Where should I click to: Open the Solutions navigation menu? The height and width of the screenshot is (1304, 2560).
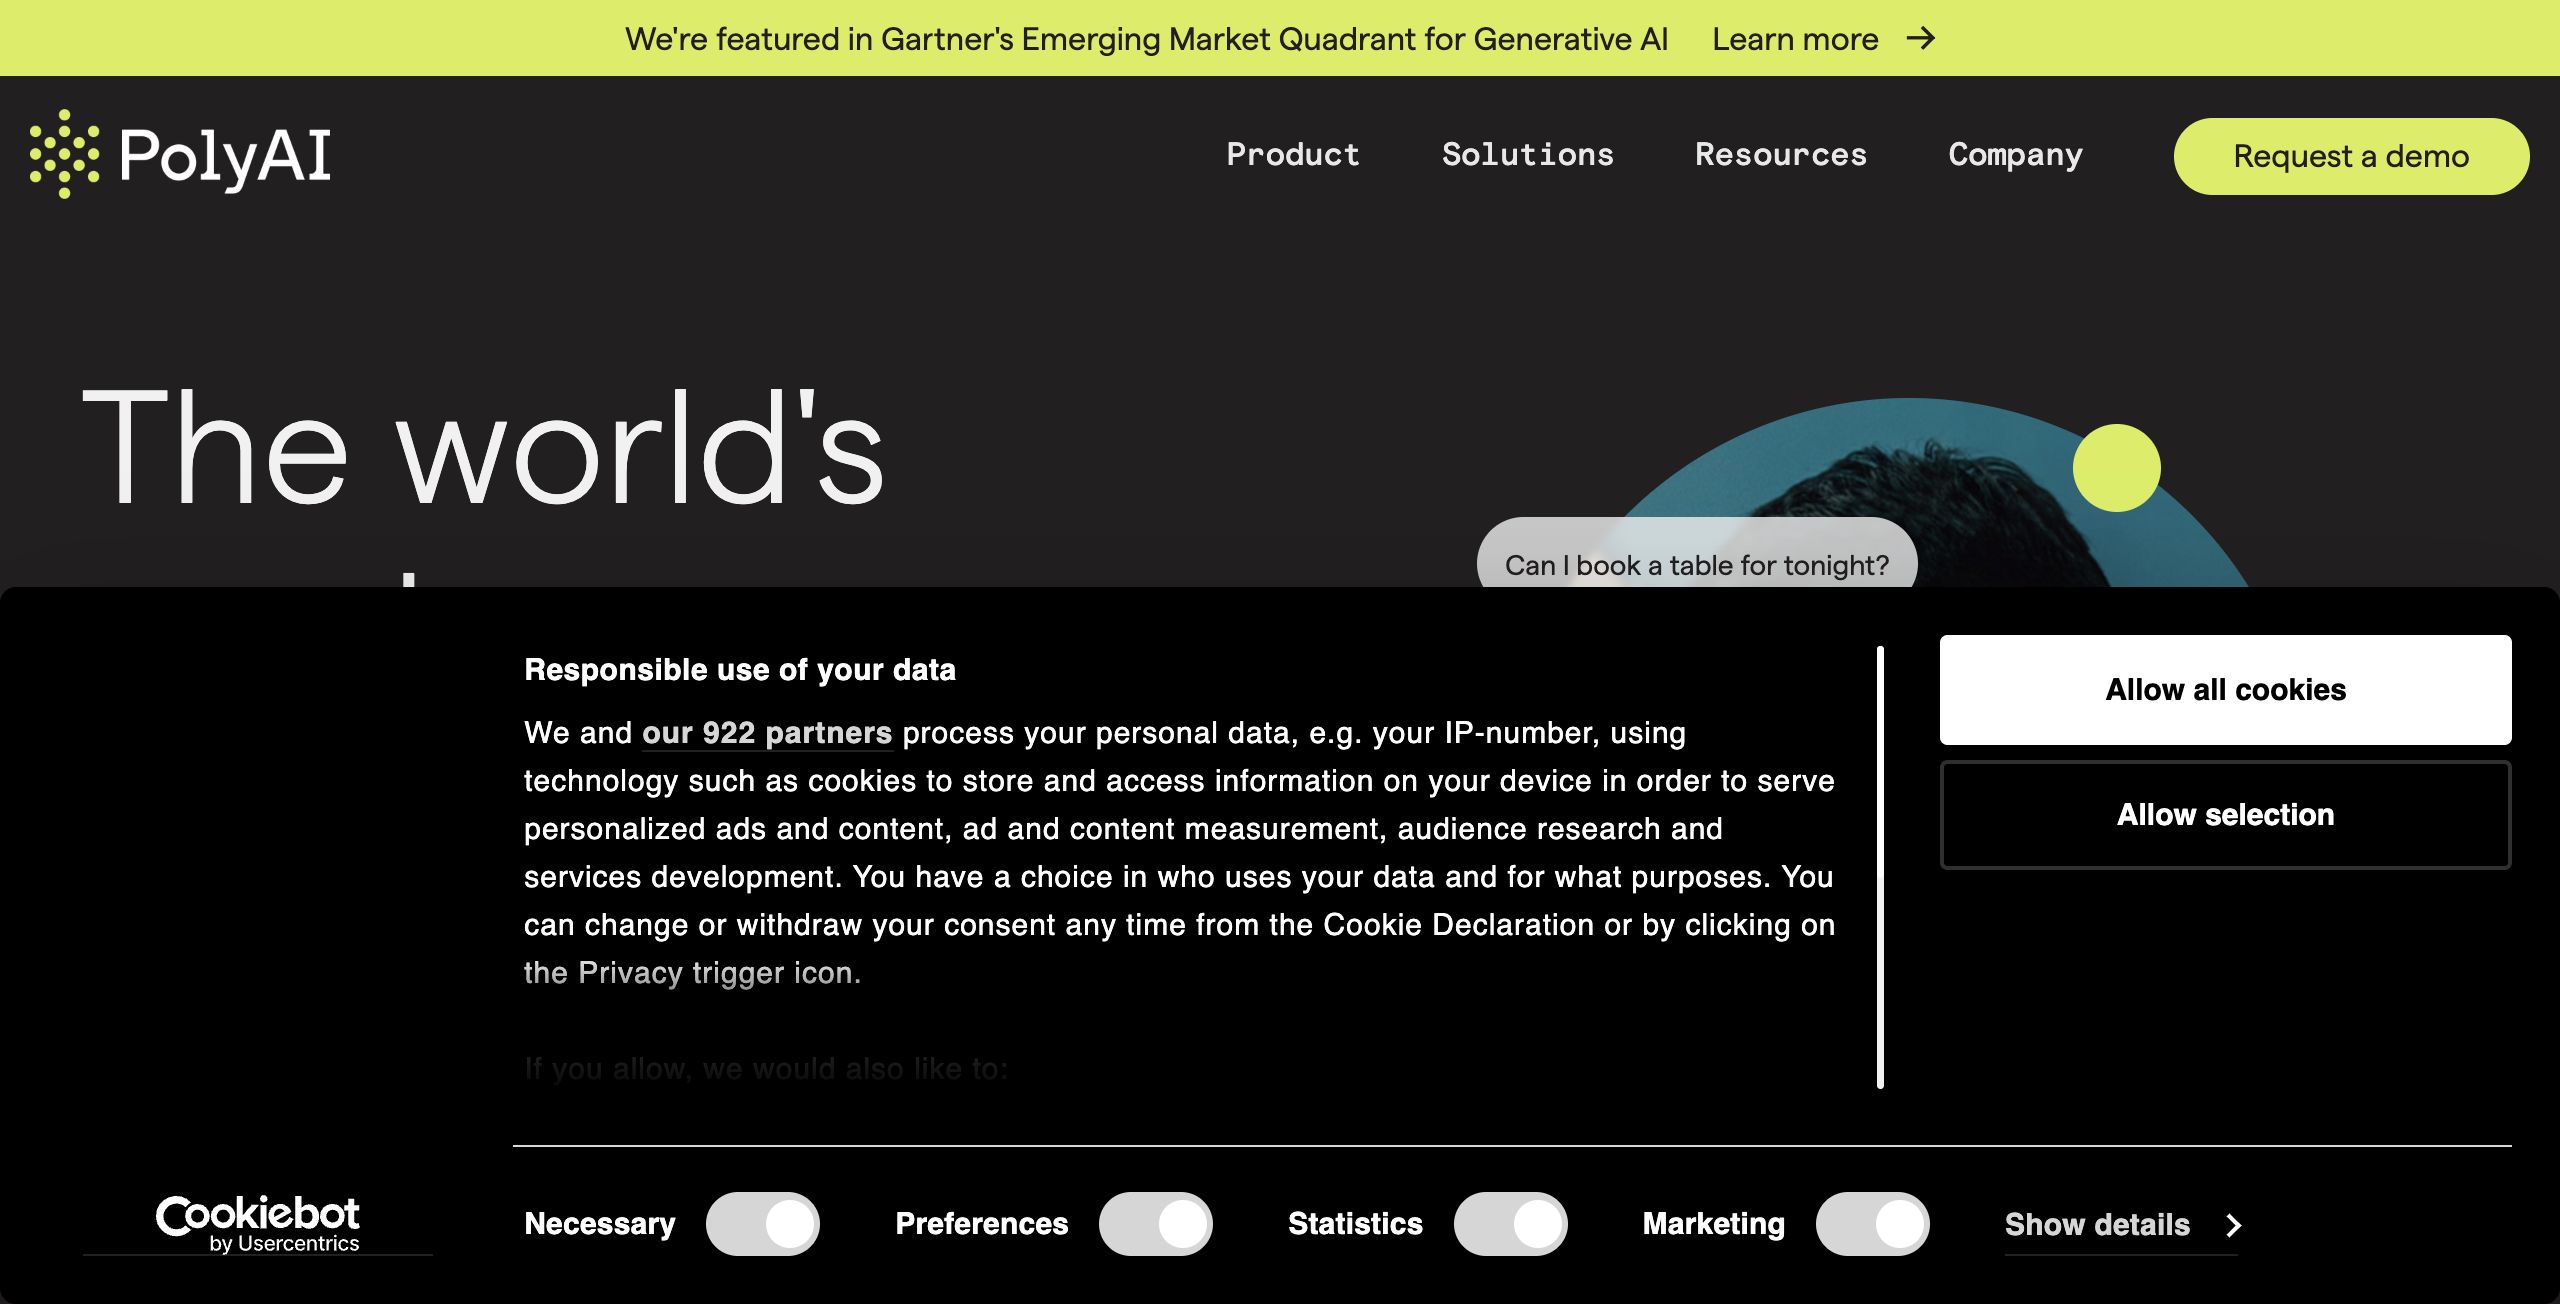click(x=1527, y=155)
